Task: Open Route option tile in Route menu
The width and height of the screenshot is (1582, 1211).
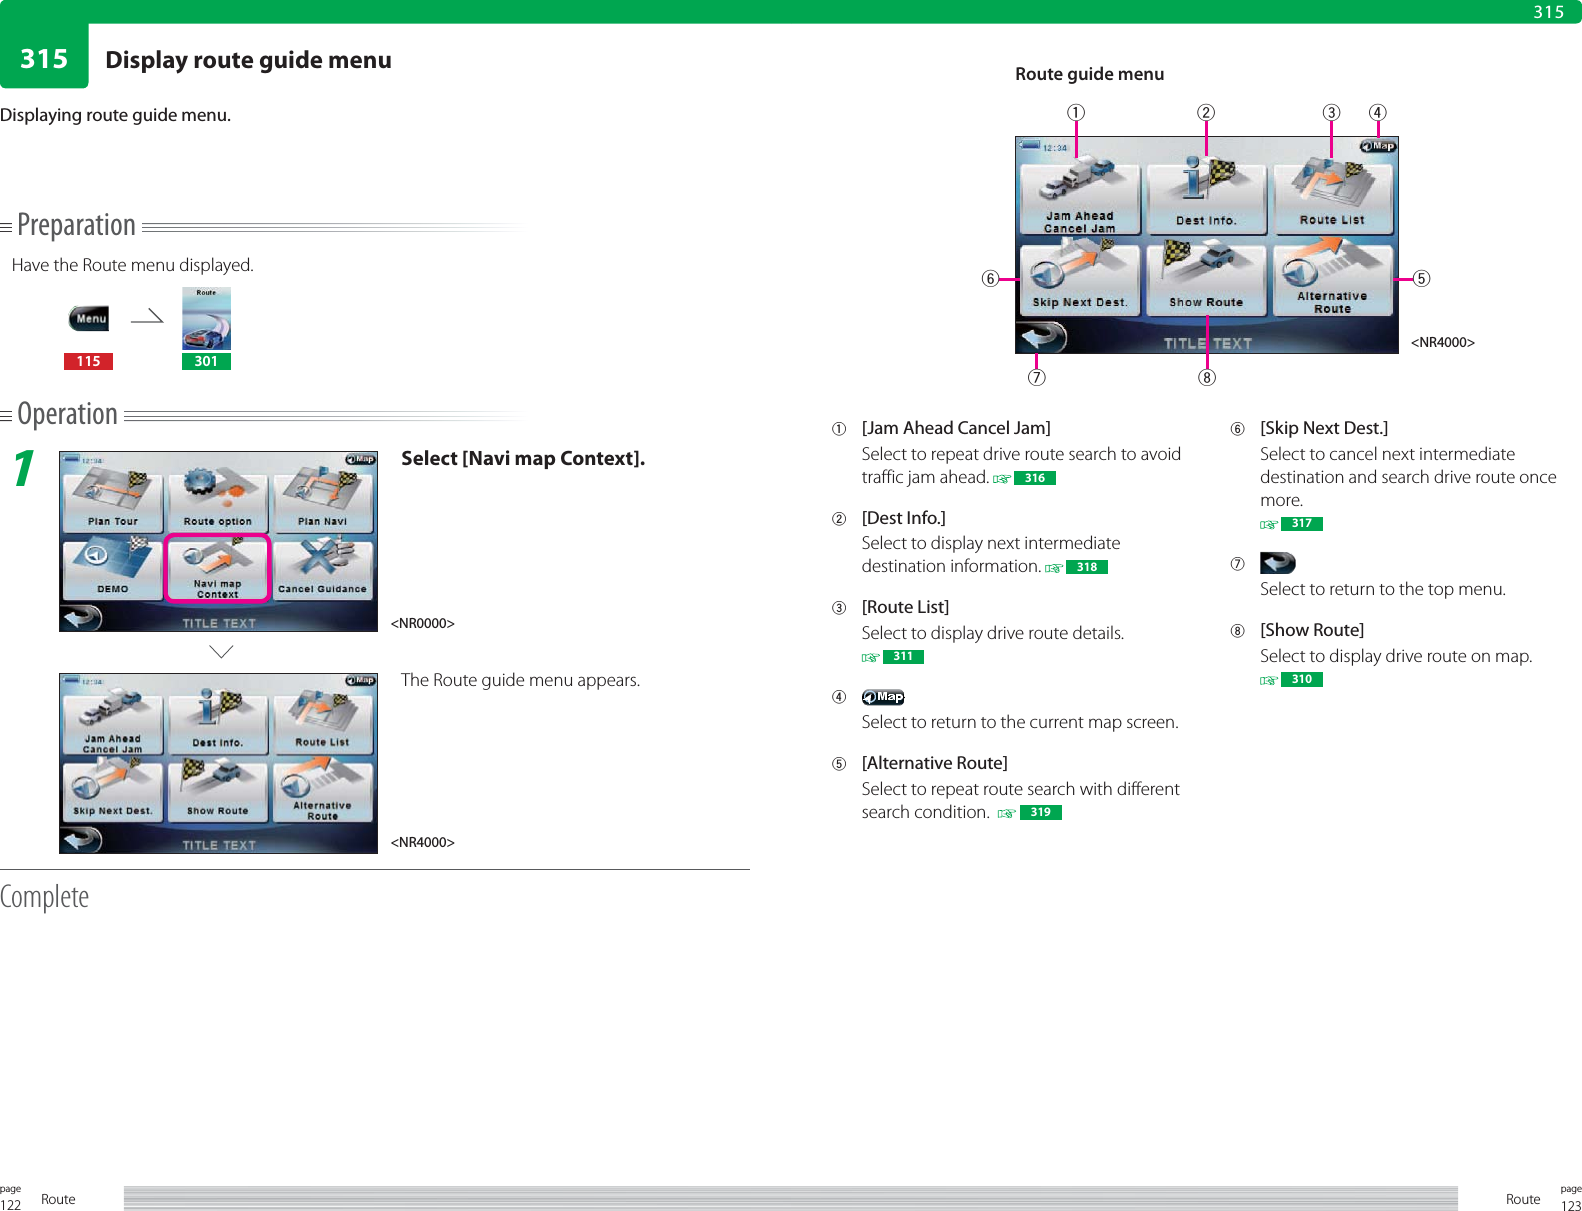Action: (x=218, y=499)
